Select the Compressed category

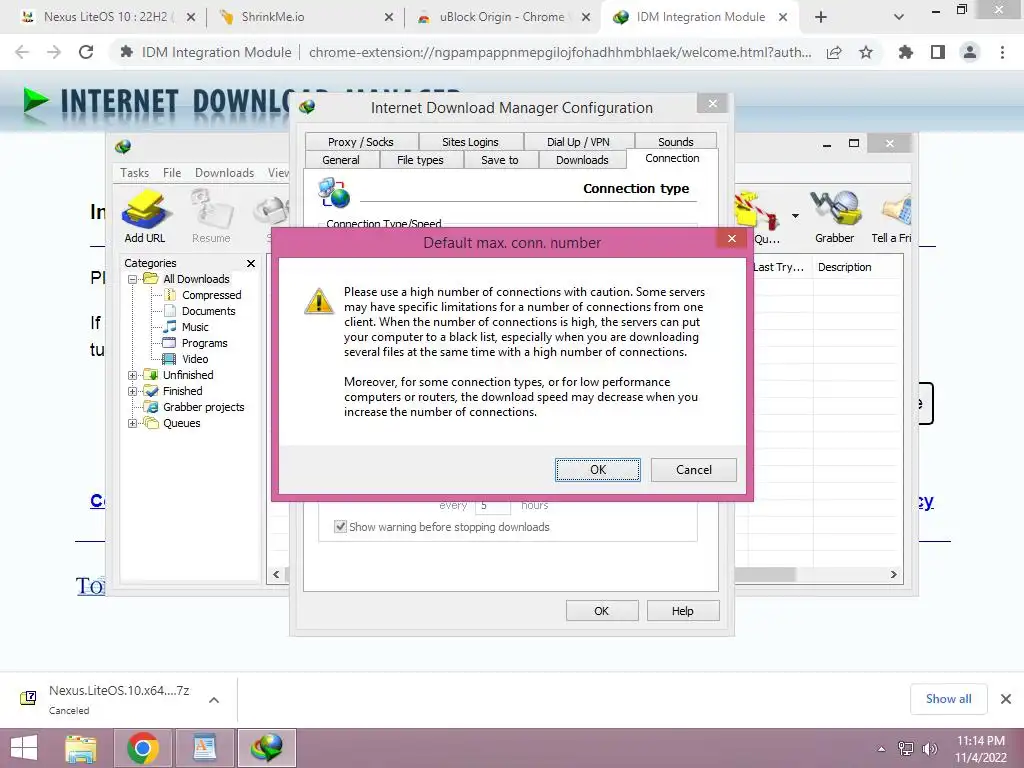click(212, 295)
